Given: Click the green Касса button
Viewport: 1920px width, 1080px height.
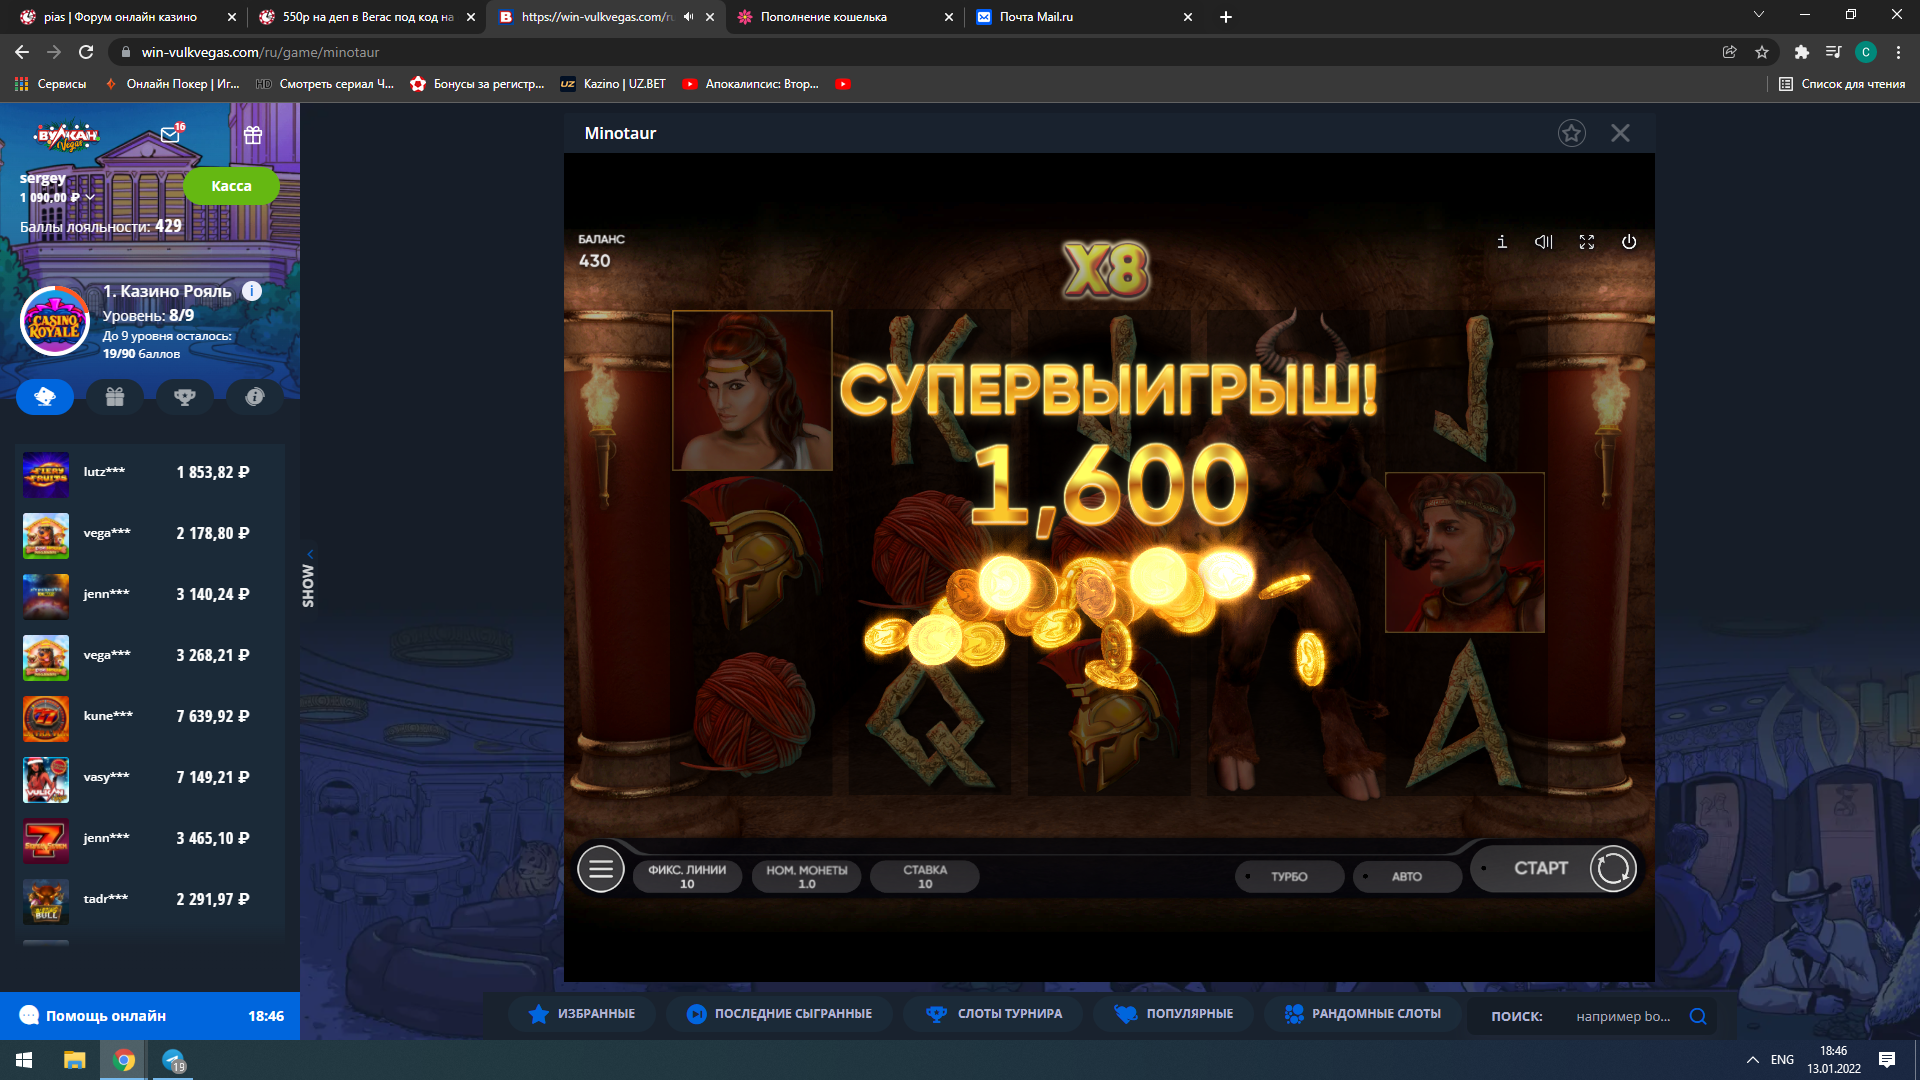Looking at the screenshot, I should coord(231,186).
